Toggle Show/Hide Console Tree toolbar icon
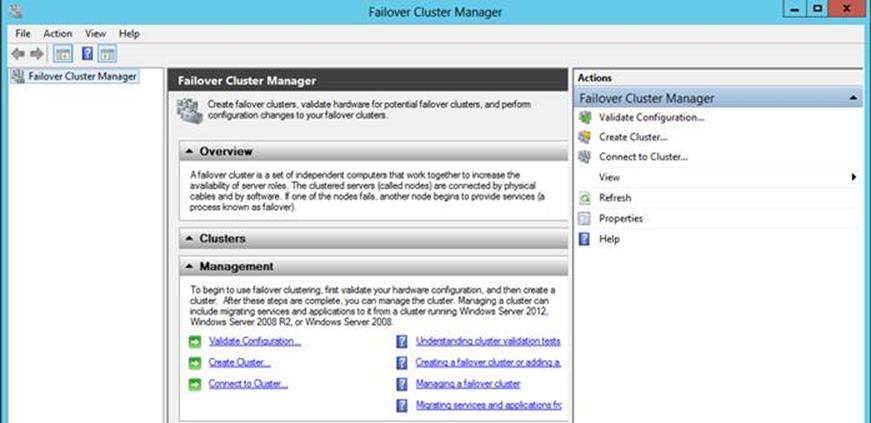Viewport: 871px width, 423px height. point(63,54)
